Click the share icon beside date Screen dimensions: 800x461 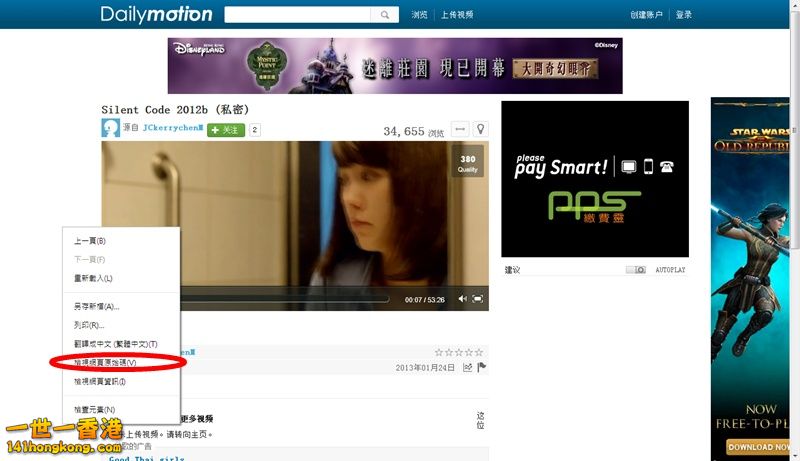pyautogui.click(x=467, y=368)
